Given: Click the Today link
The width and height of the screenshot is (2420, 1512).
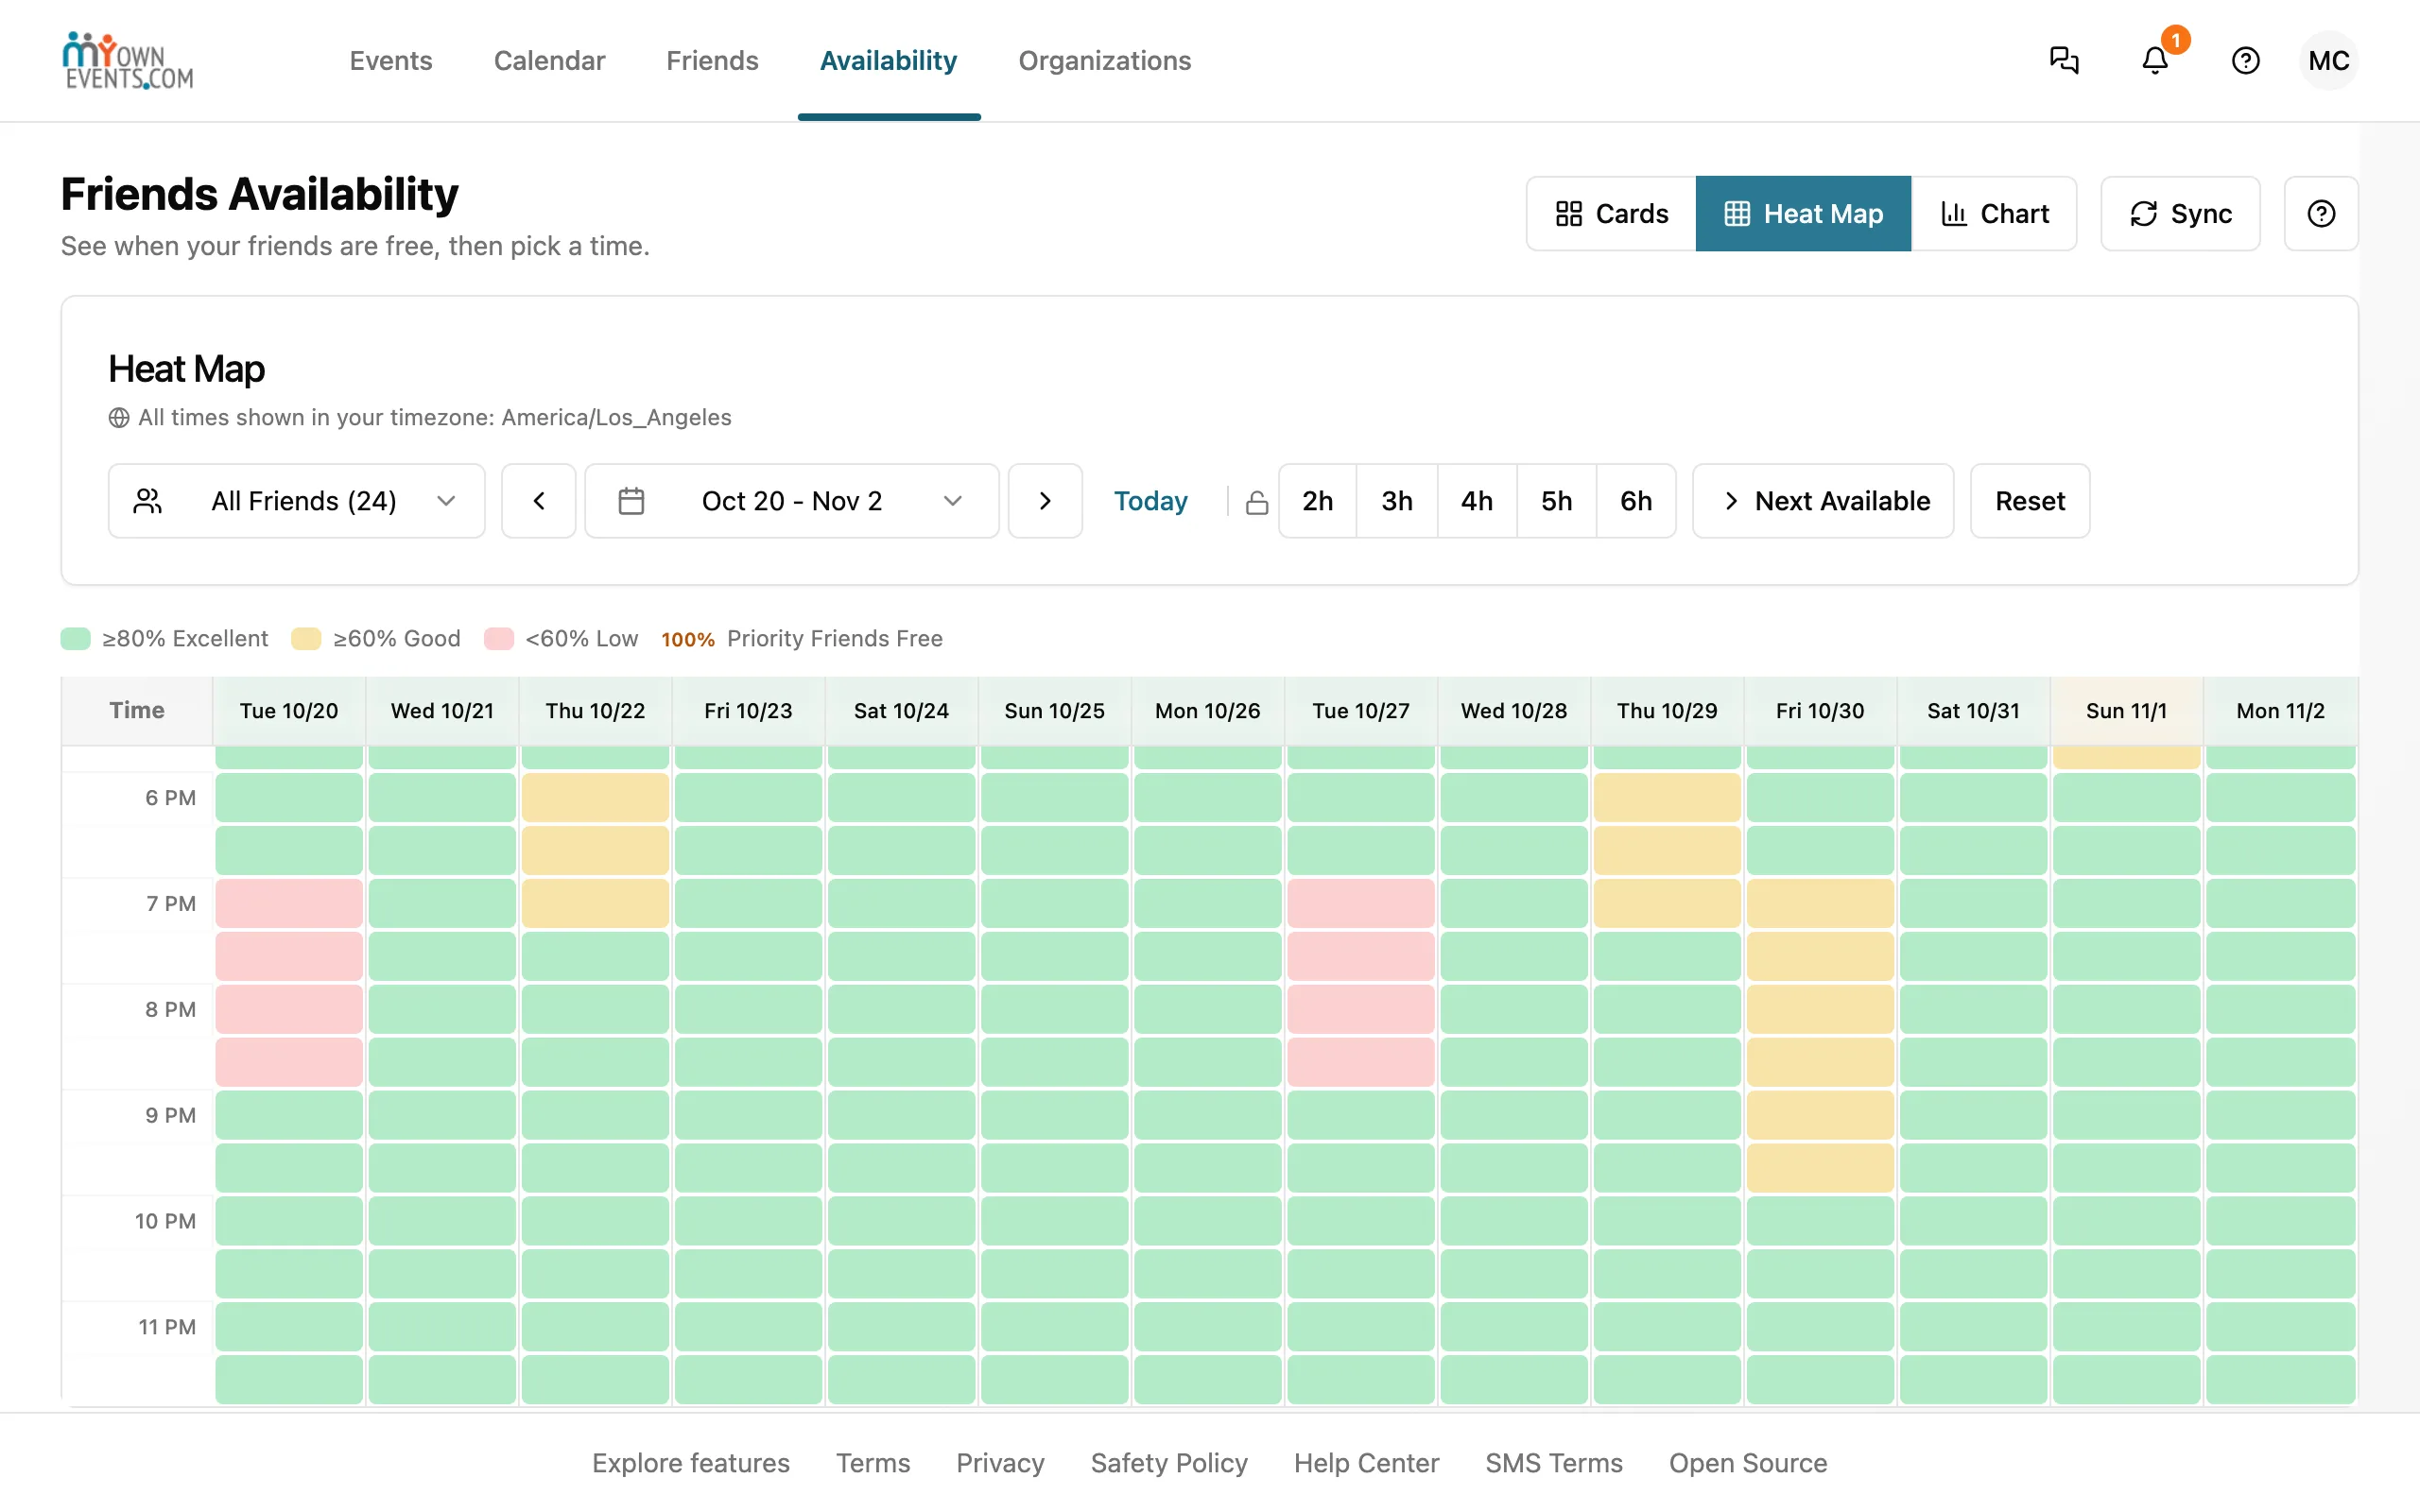Looking at the screenshot, I should click(x=1150, y=501).
